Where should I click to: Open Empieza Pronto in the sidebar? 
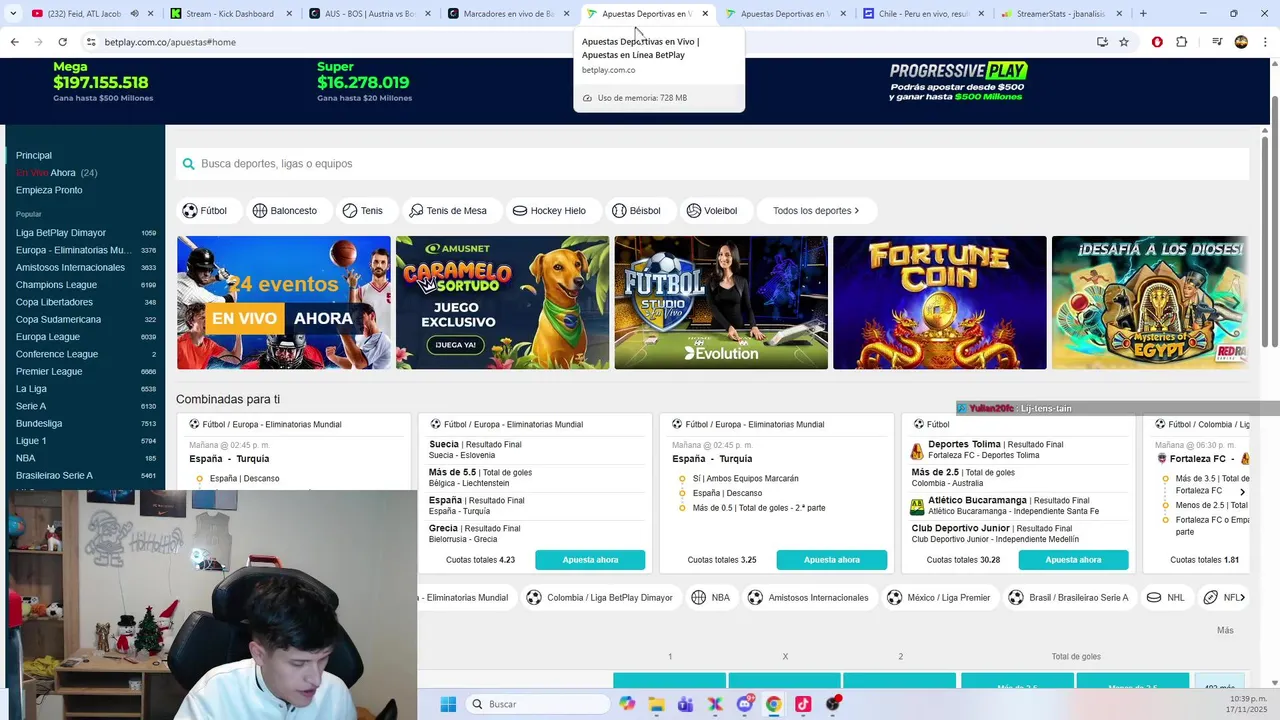(49, 190)
